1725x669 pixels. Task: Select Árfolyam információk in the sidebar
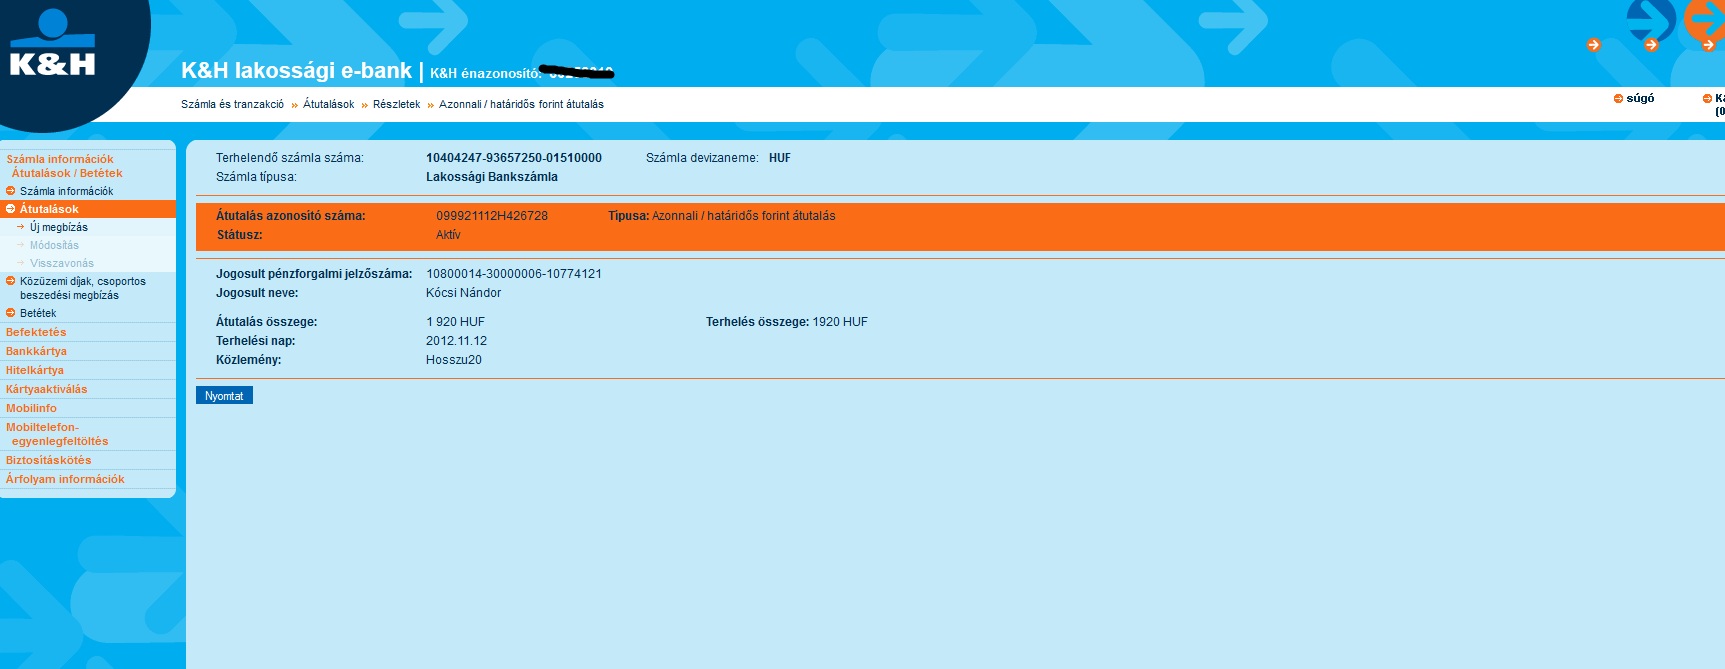[65, 479]
